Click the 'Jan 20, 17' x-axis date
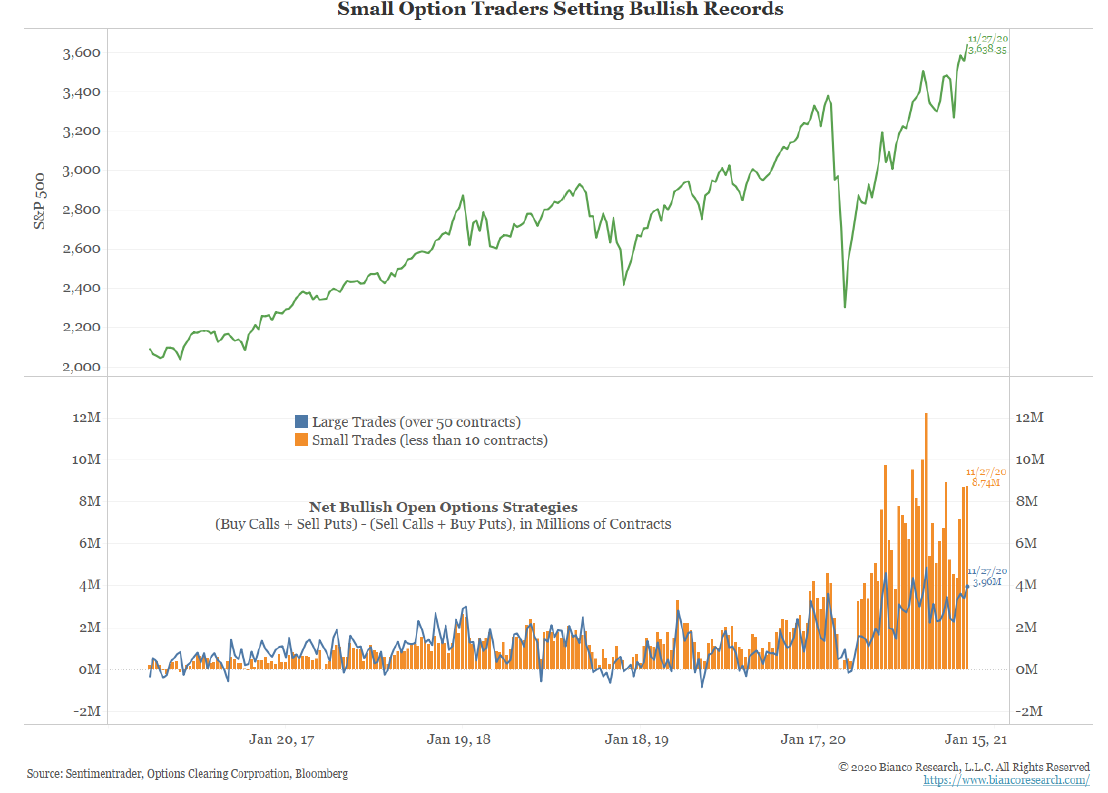The height and width of the screenshot is (793, 1108). point(281,740)
